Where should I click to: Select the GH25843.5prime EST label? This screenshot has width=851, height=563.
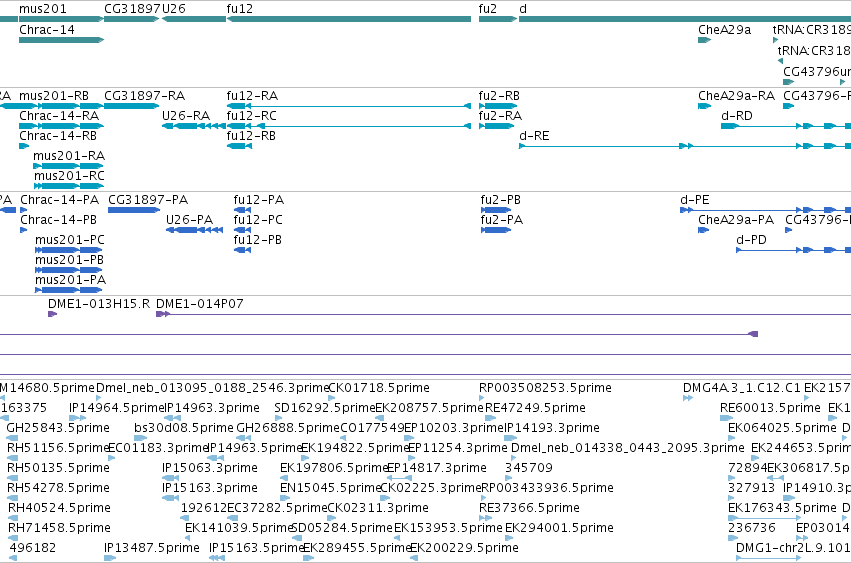coord(58,429)
